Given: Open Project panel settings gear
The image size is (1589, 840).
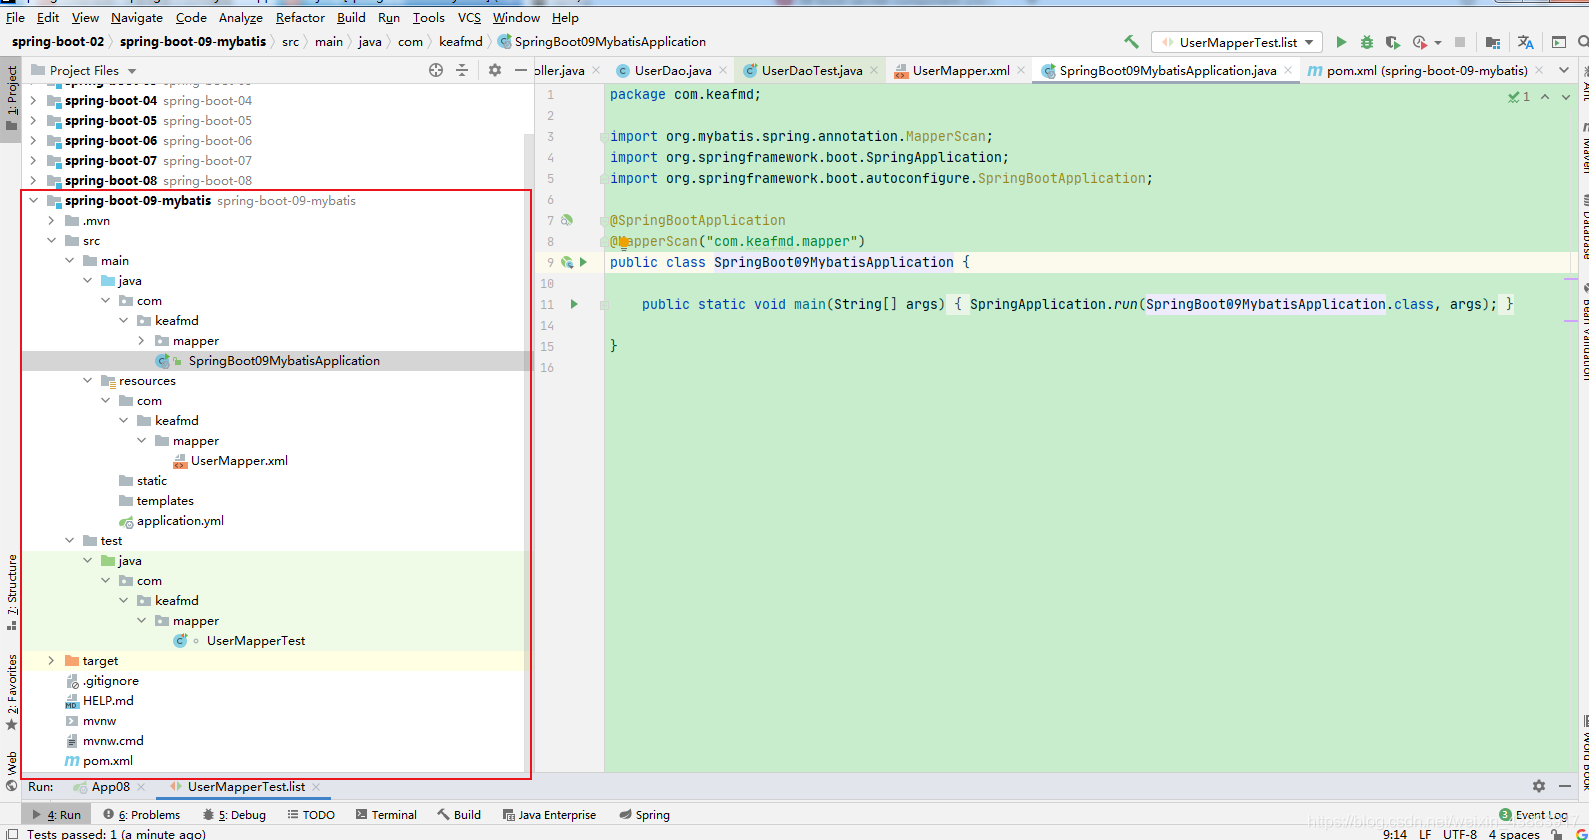Looking at the screenshot, I should (x=494, y=70).
